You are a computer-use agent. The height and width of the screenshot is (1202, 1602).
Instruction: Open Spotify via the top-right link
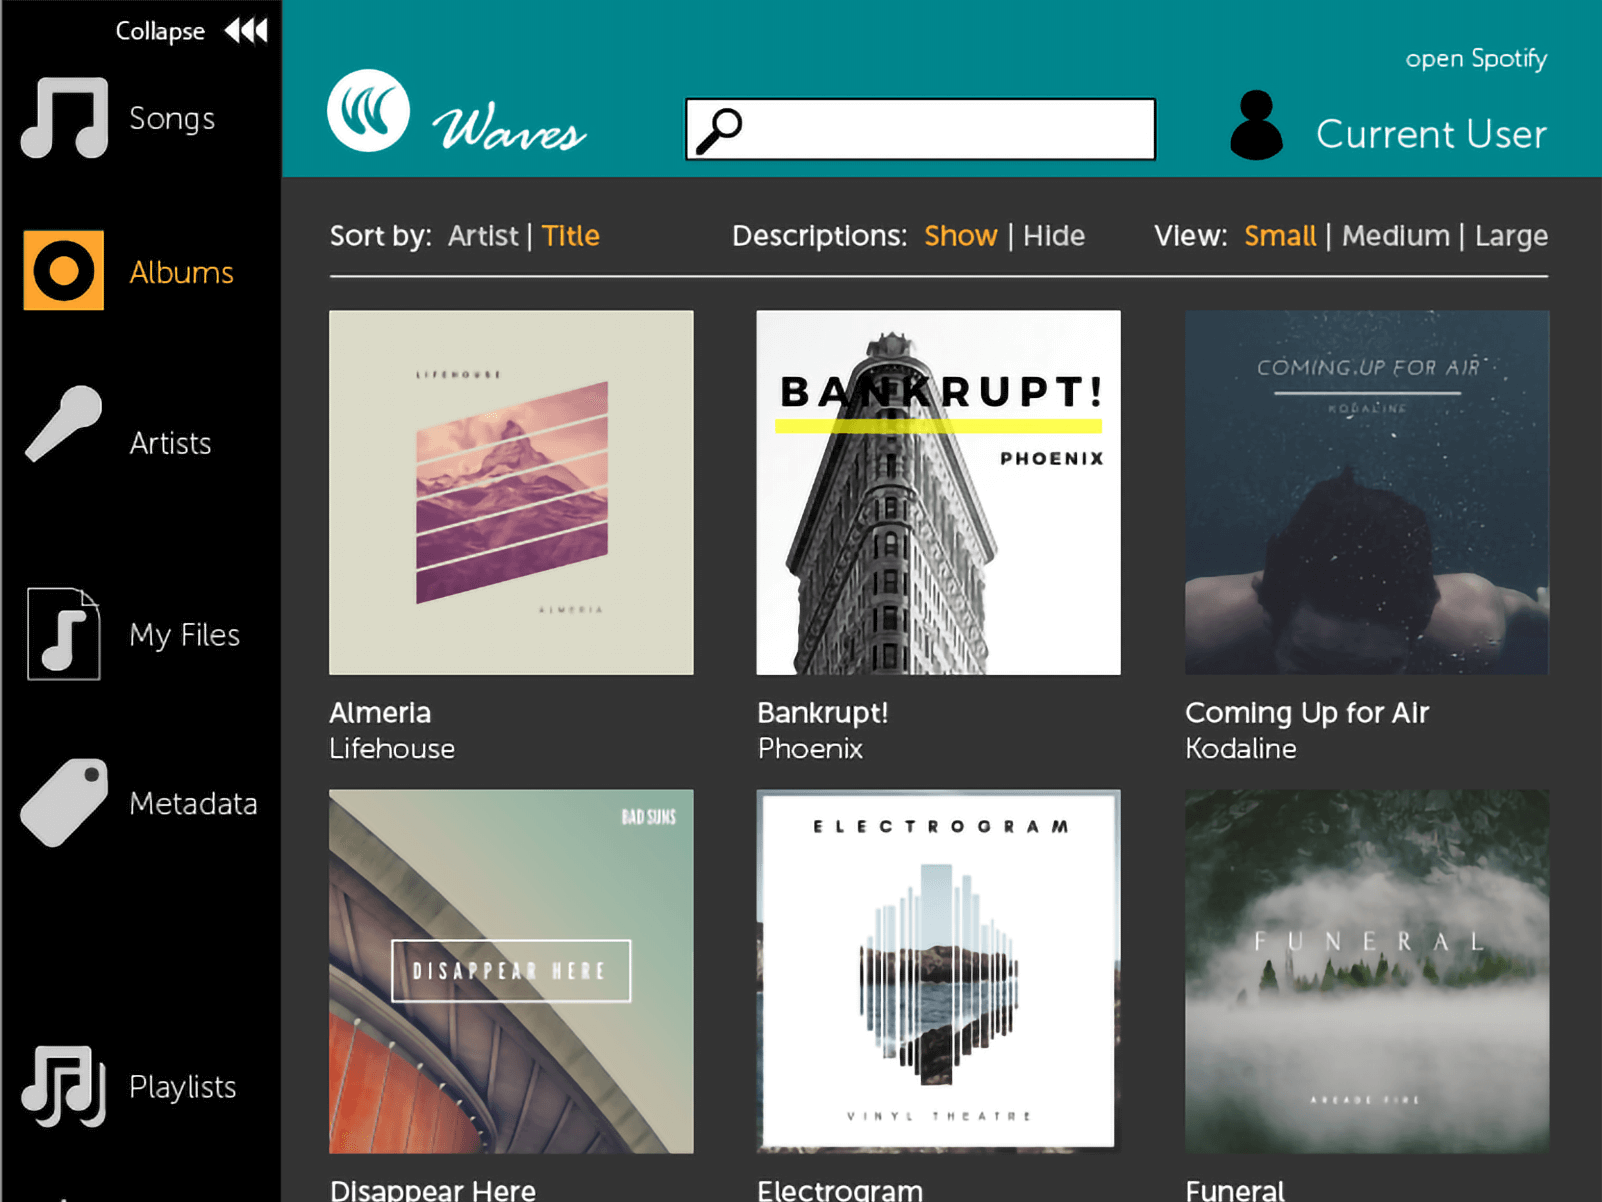pyautogui.click(x=1476, y=58)
